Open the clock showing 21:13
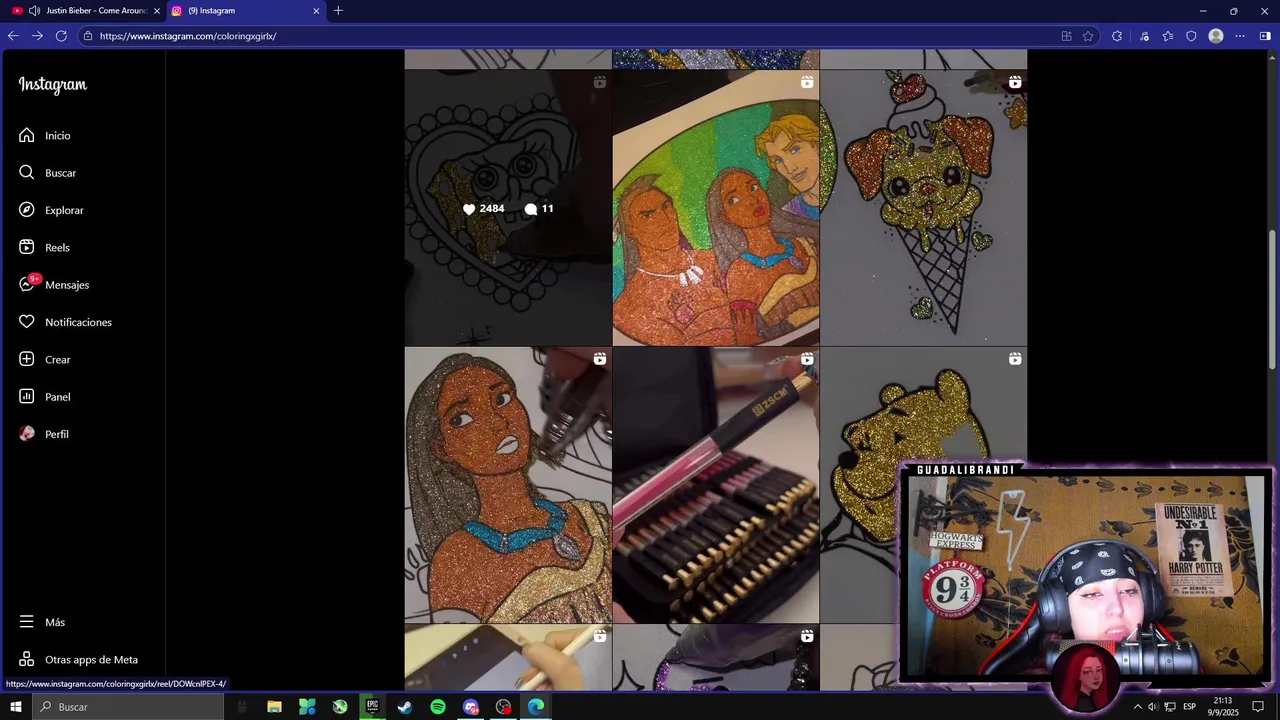1280x720 pixels. (x=1223, y=707)
